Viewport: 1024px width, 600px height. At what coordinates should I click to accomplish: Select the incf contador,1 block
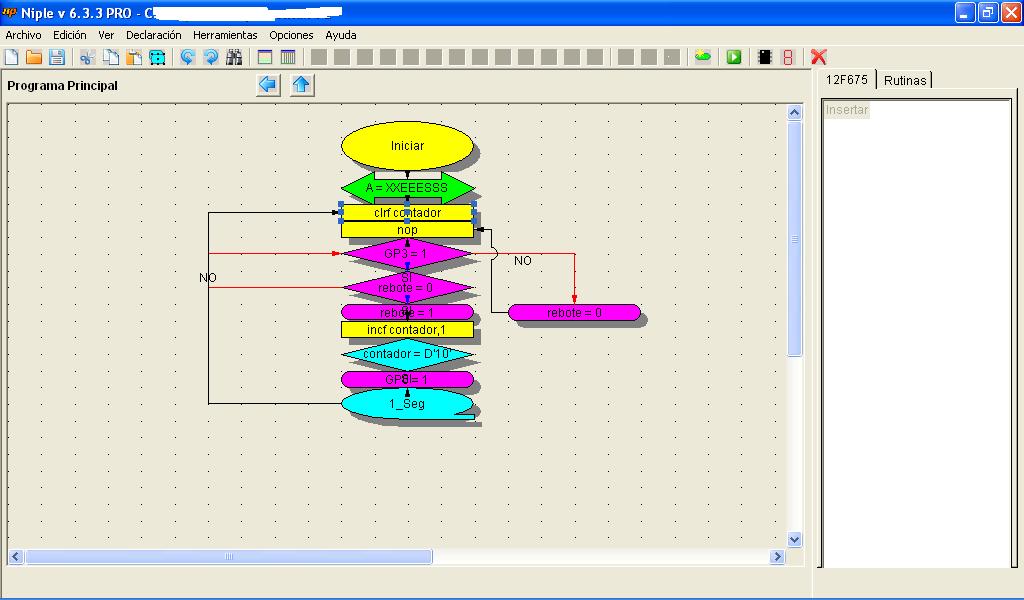pyautogui.click(x=408, y=330)
